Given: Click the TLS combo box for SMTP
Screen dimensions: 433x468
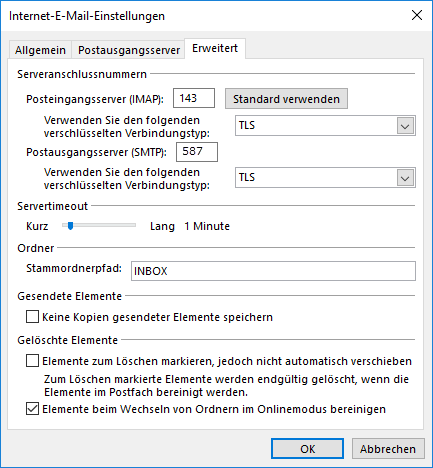Looking at the screenshot, I should pos(325,178).
